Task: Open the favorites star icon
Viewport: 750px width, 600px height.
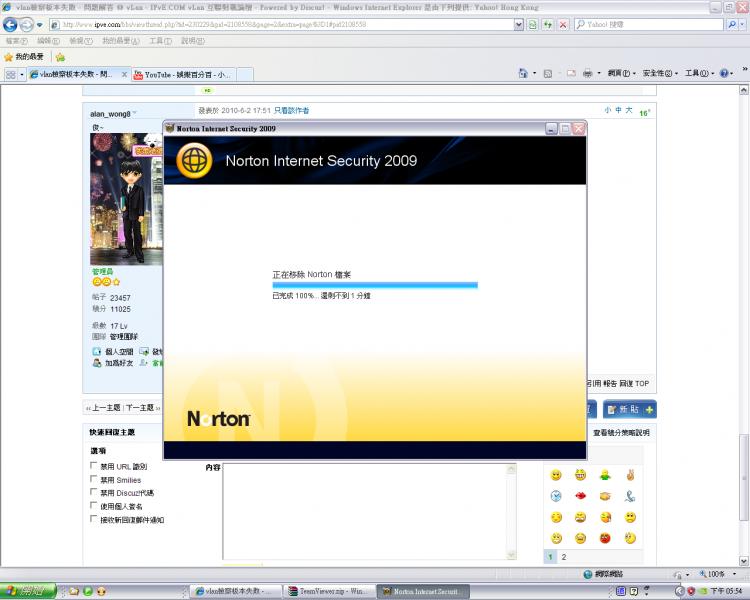Action: pos(9,57)
